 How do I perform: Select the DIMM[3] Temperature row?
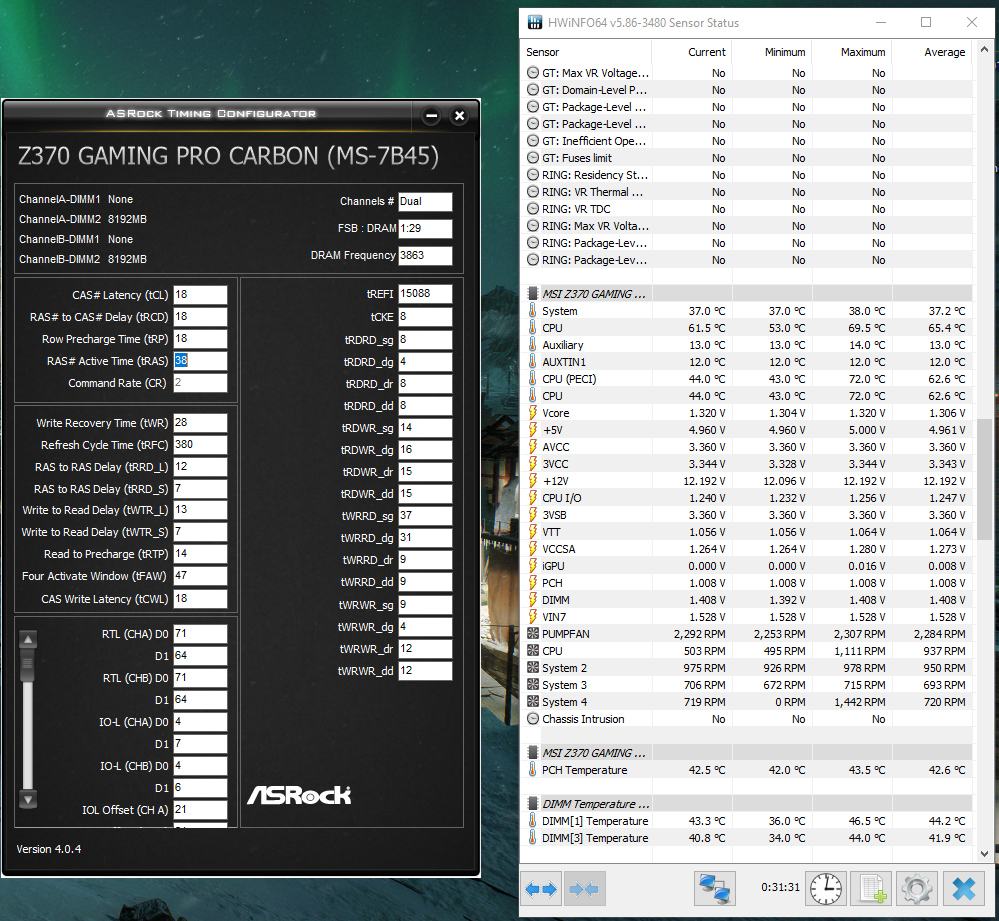(x=747, y=838)
